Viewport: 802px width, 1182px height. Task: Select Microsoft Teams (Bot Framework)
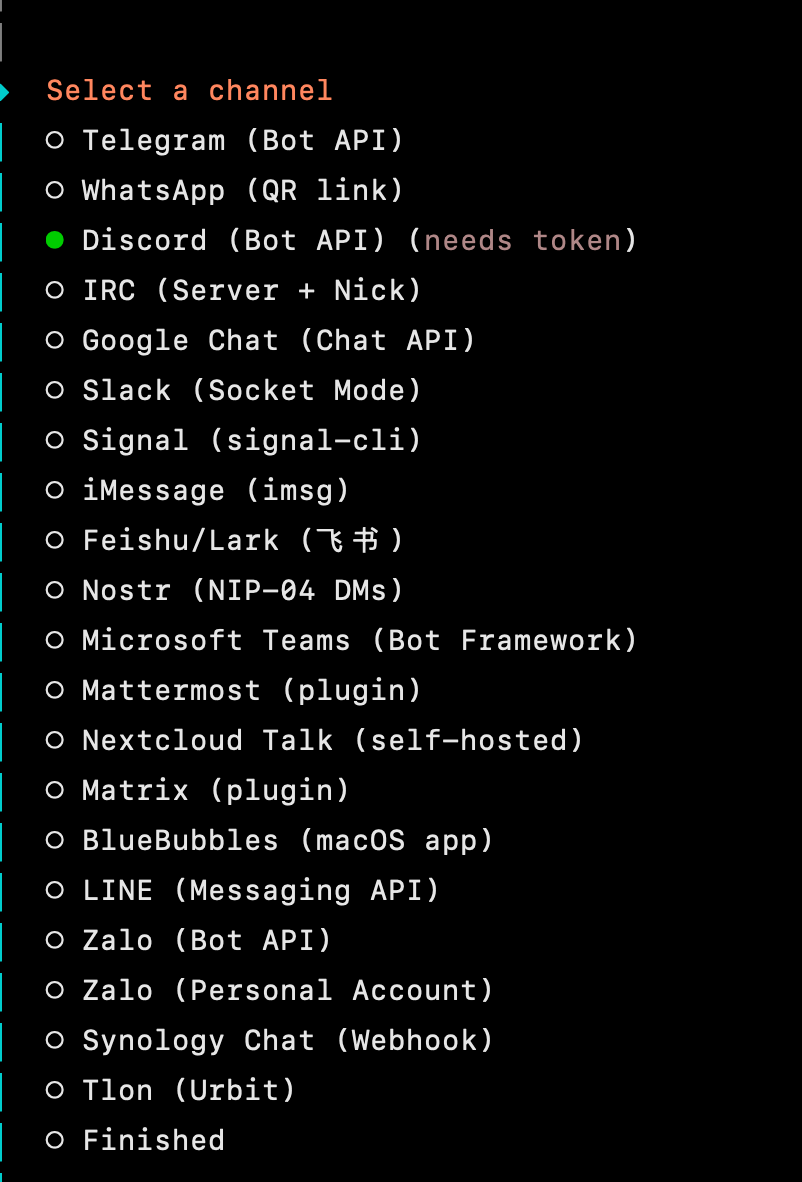[x=360, y=640]
